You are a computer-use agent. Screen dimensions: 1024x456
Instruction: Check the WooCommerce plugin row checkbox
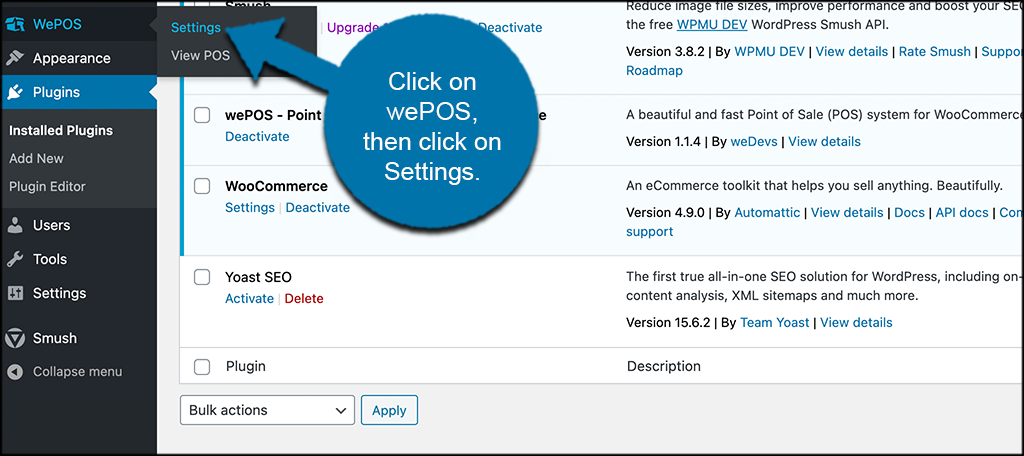point(202,186)
